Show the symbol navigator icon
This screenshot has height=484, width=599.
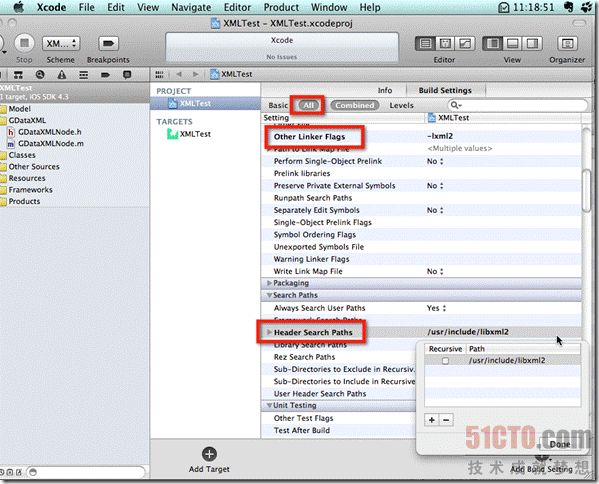[18, 75]
